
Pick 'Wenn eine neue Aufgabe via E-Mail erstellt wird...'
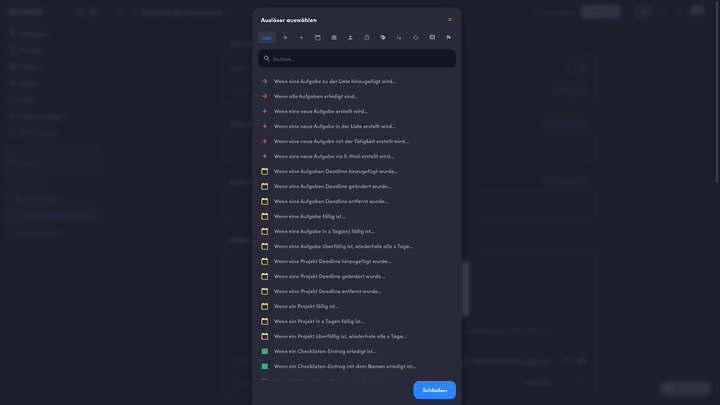coord(334,156)
